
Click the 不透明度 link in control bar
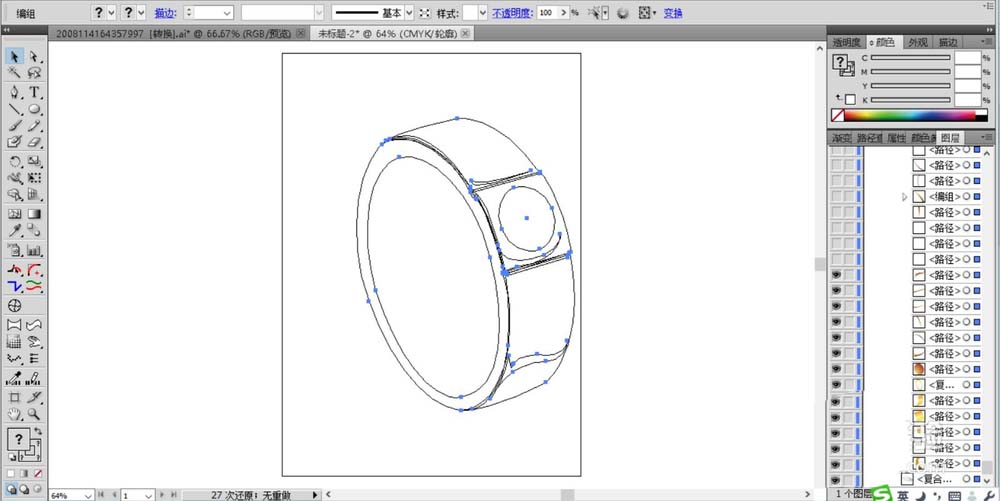pos(512,13)
